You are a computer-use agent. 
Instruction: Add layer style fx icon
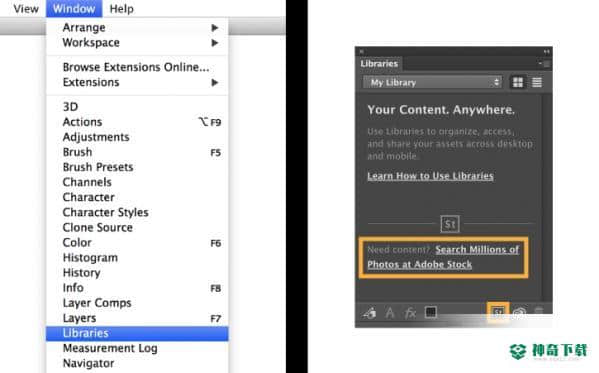[410, 313]
